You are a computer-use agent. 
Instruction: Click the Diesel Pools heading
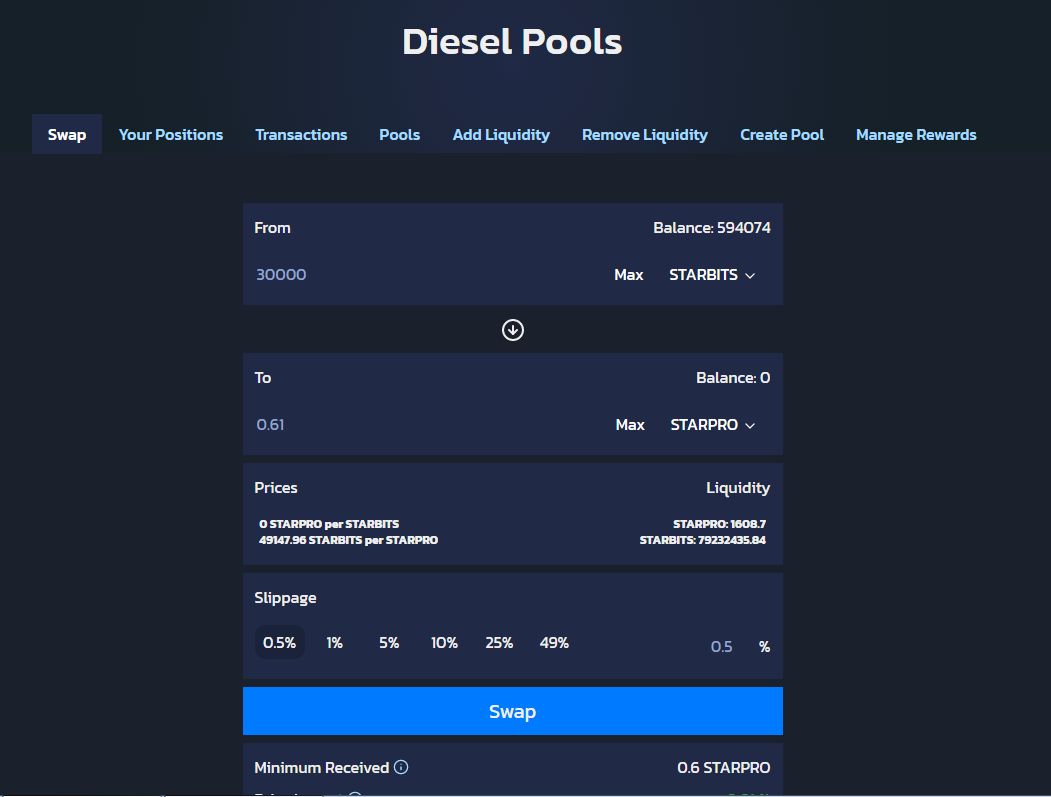(512, 42)
